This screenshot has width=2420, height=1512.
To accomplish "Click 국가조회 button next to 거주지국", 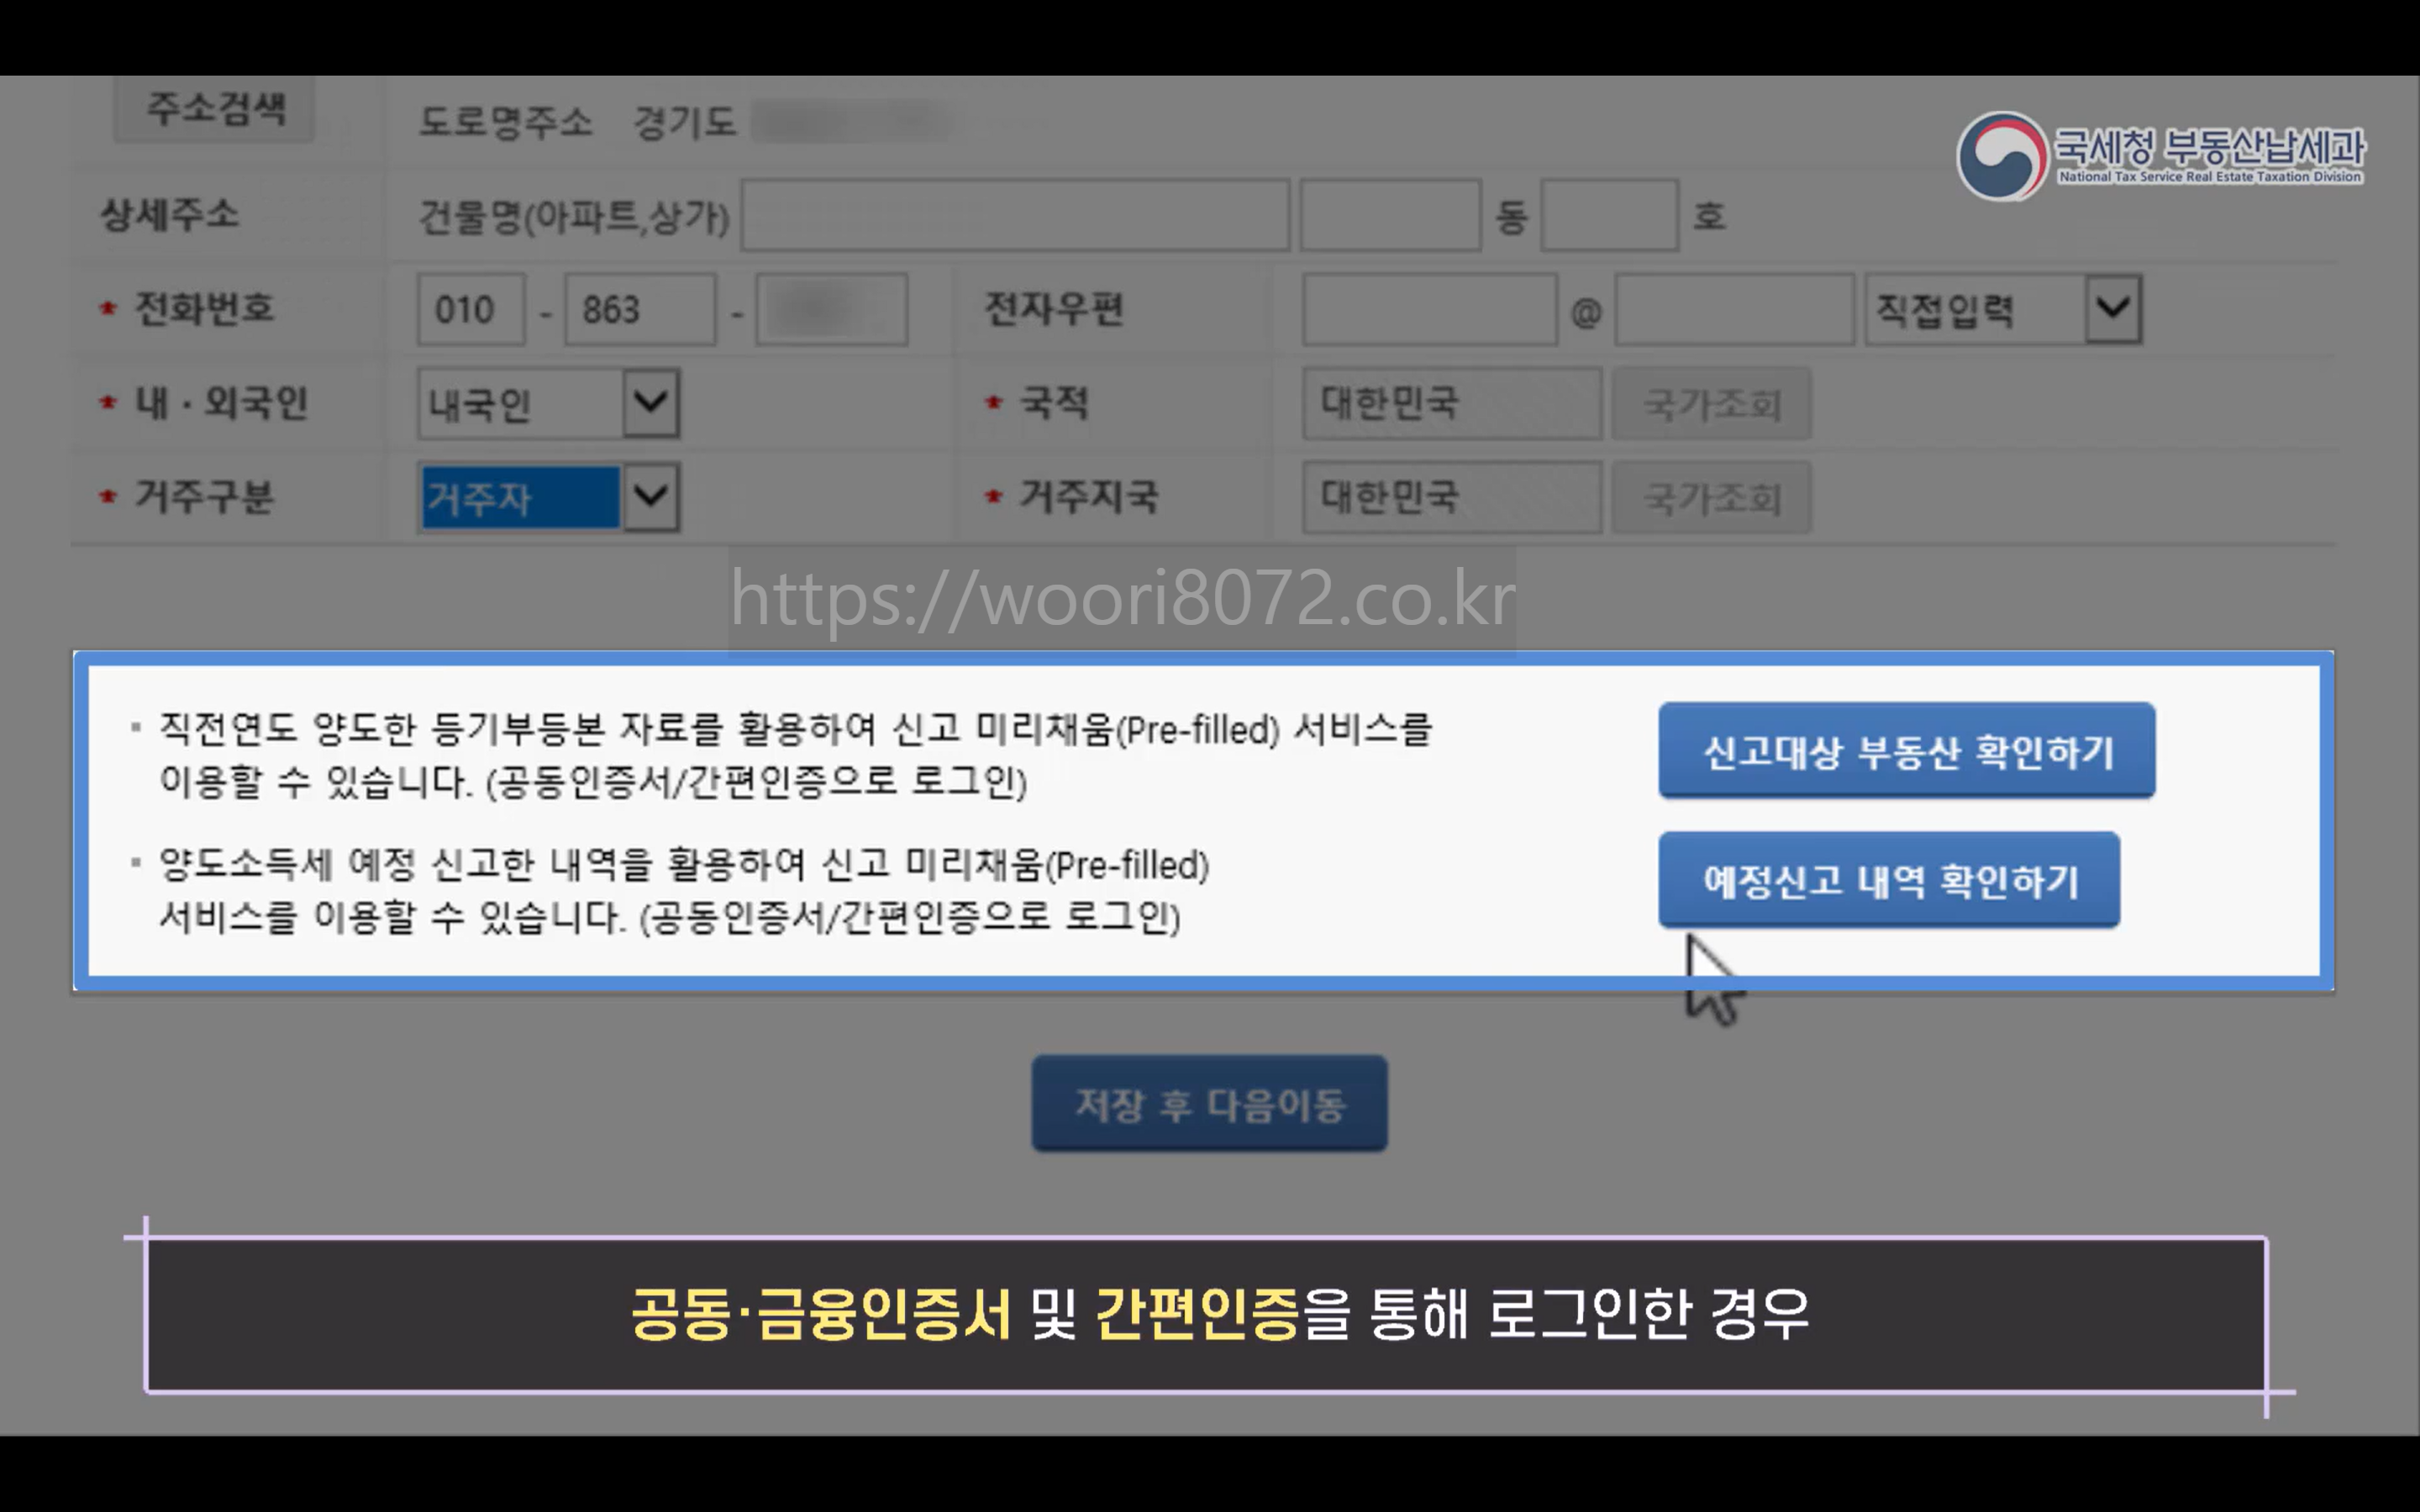I will tap(1711, 497).
